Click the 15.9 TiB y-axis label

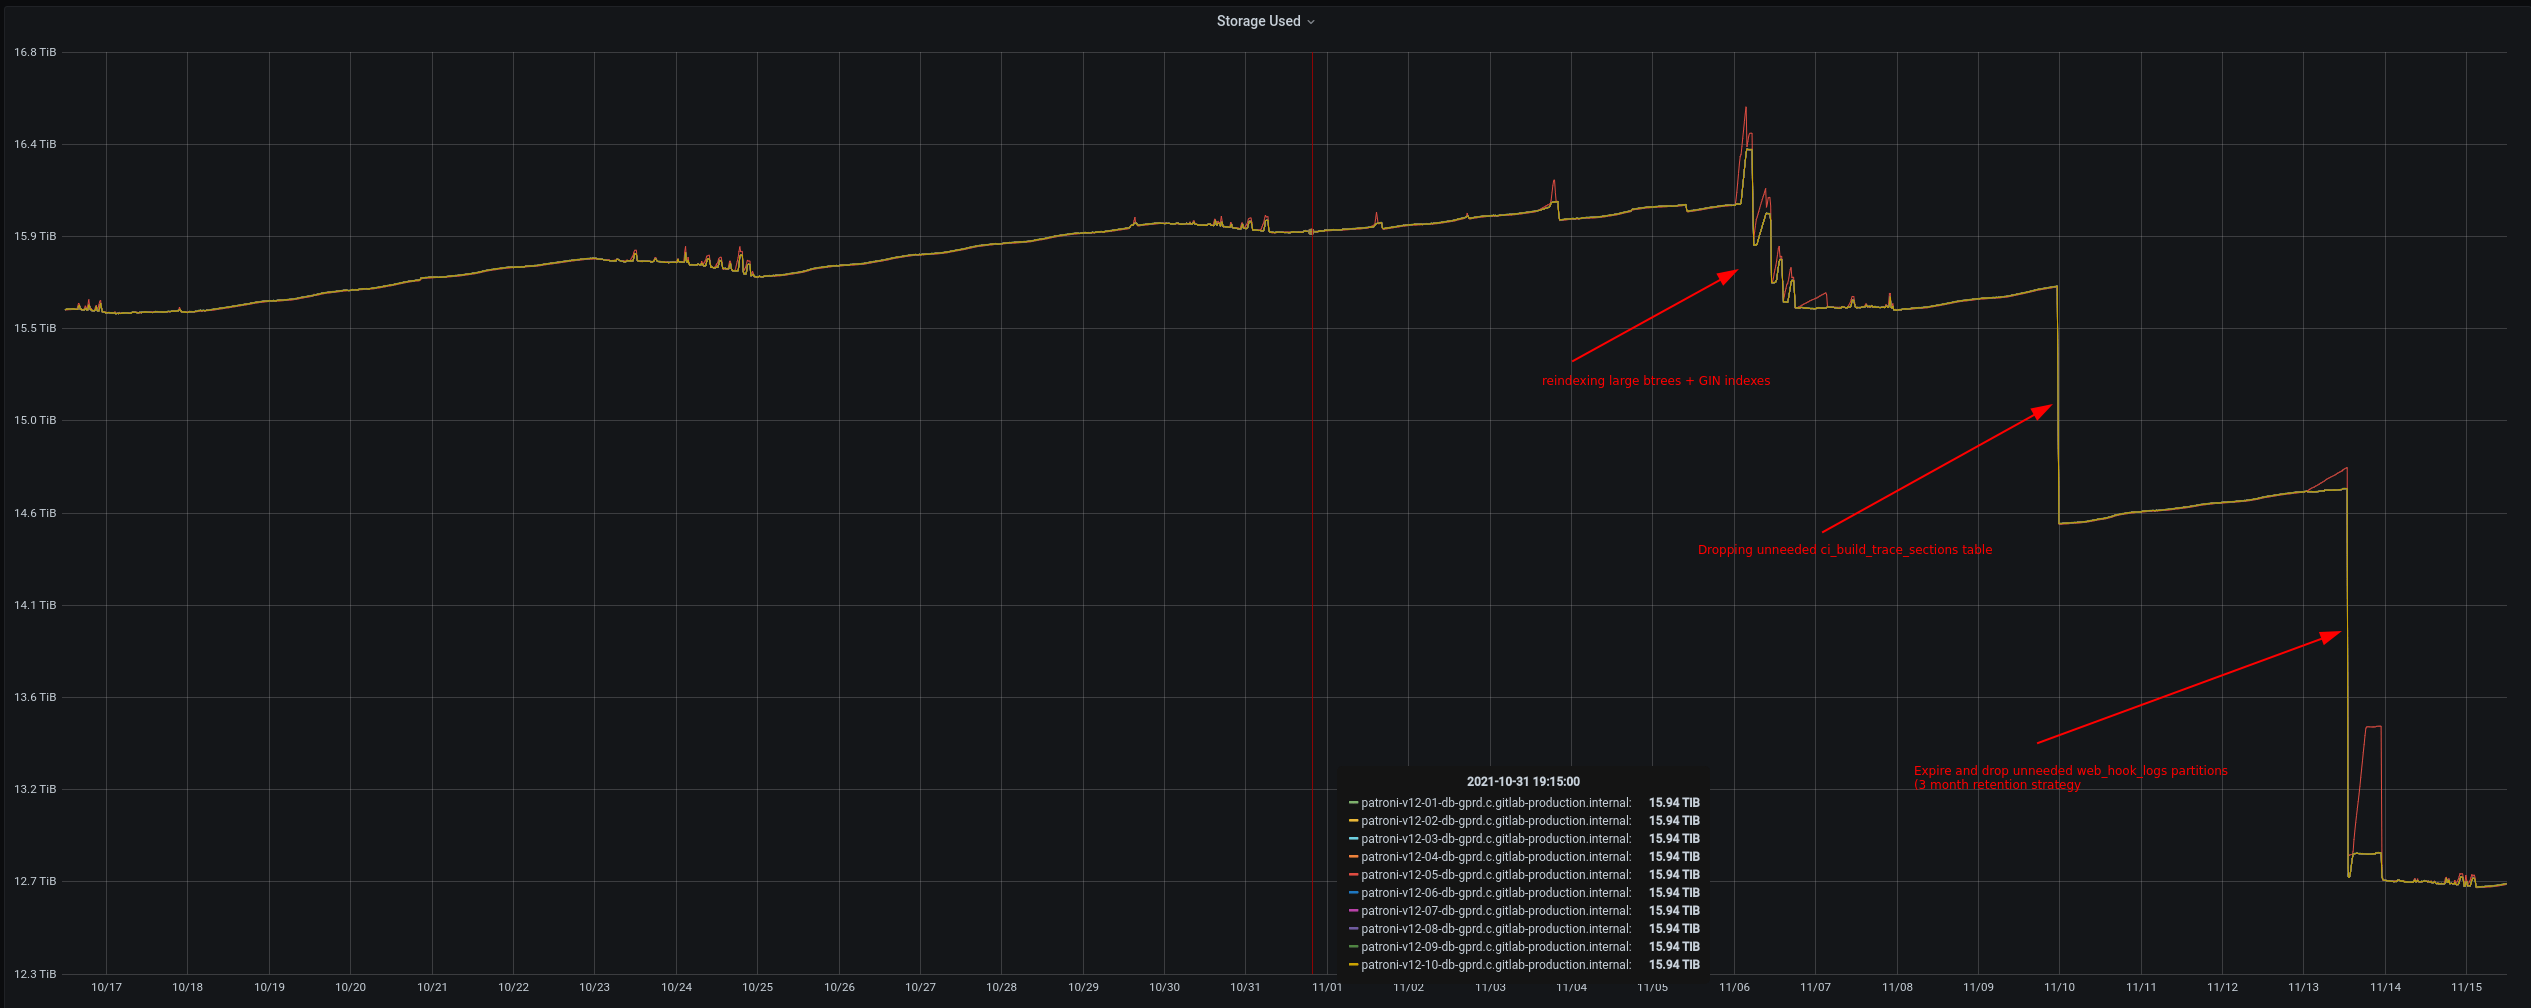[35, 236]
